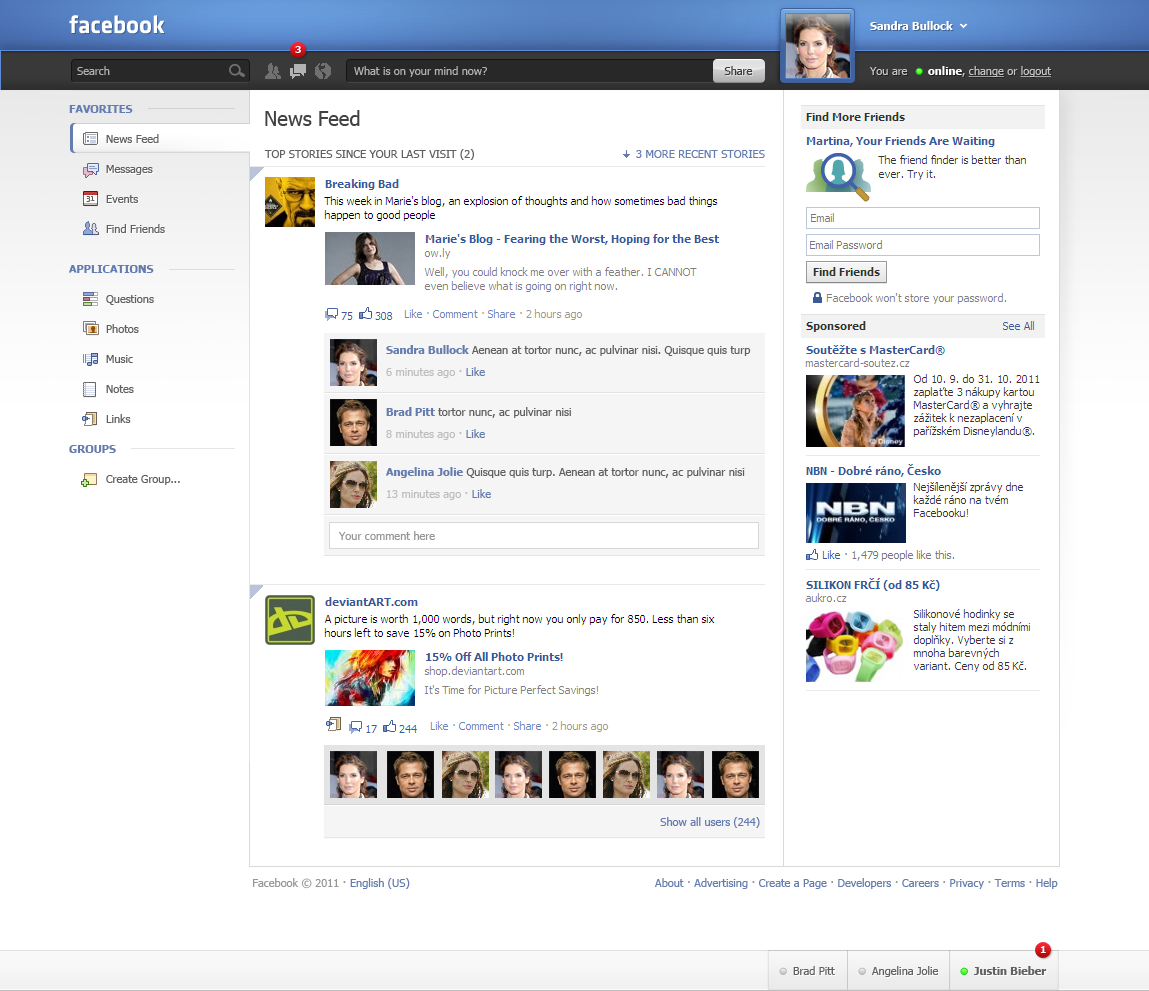Click the deviantART logo avatar
This screenshot has height=991, width=1149.
click(x=290, y=620)
